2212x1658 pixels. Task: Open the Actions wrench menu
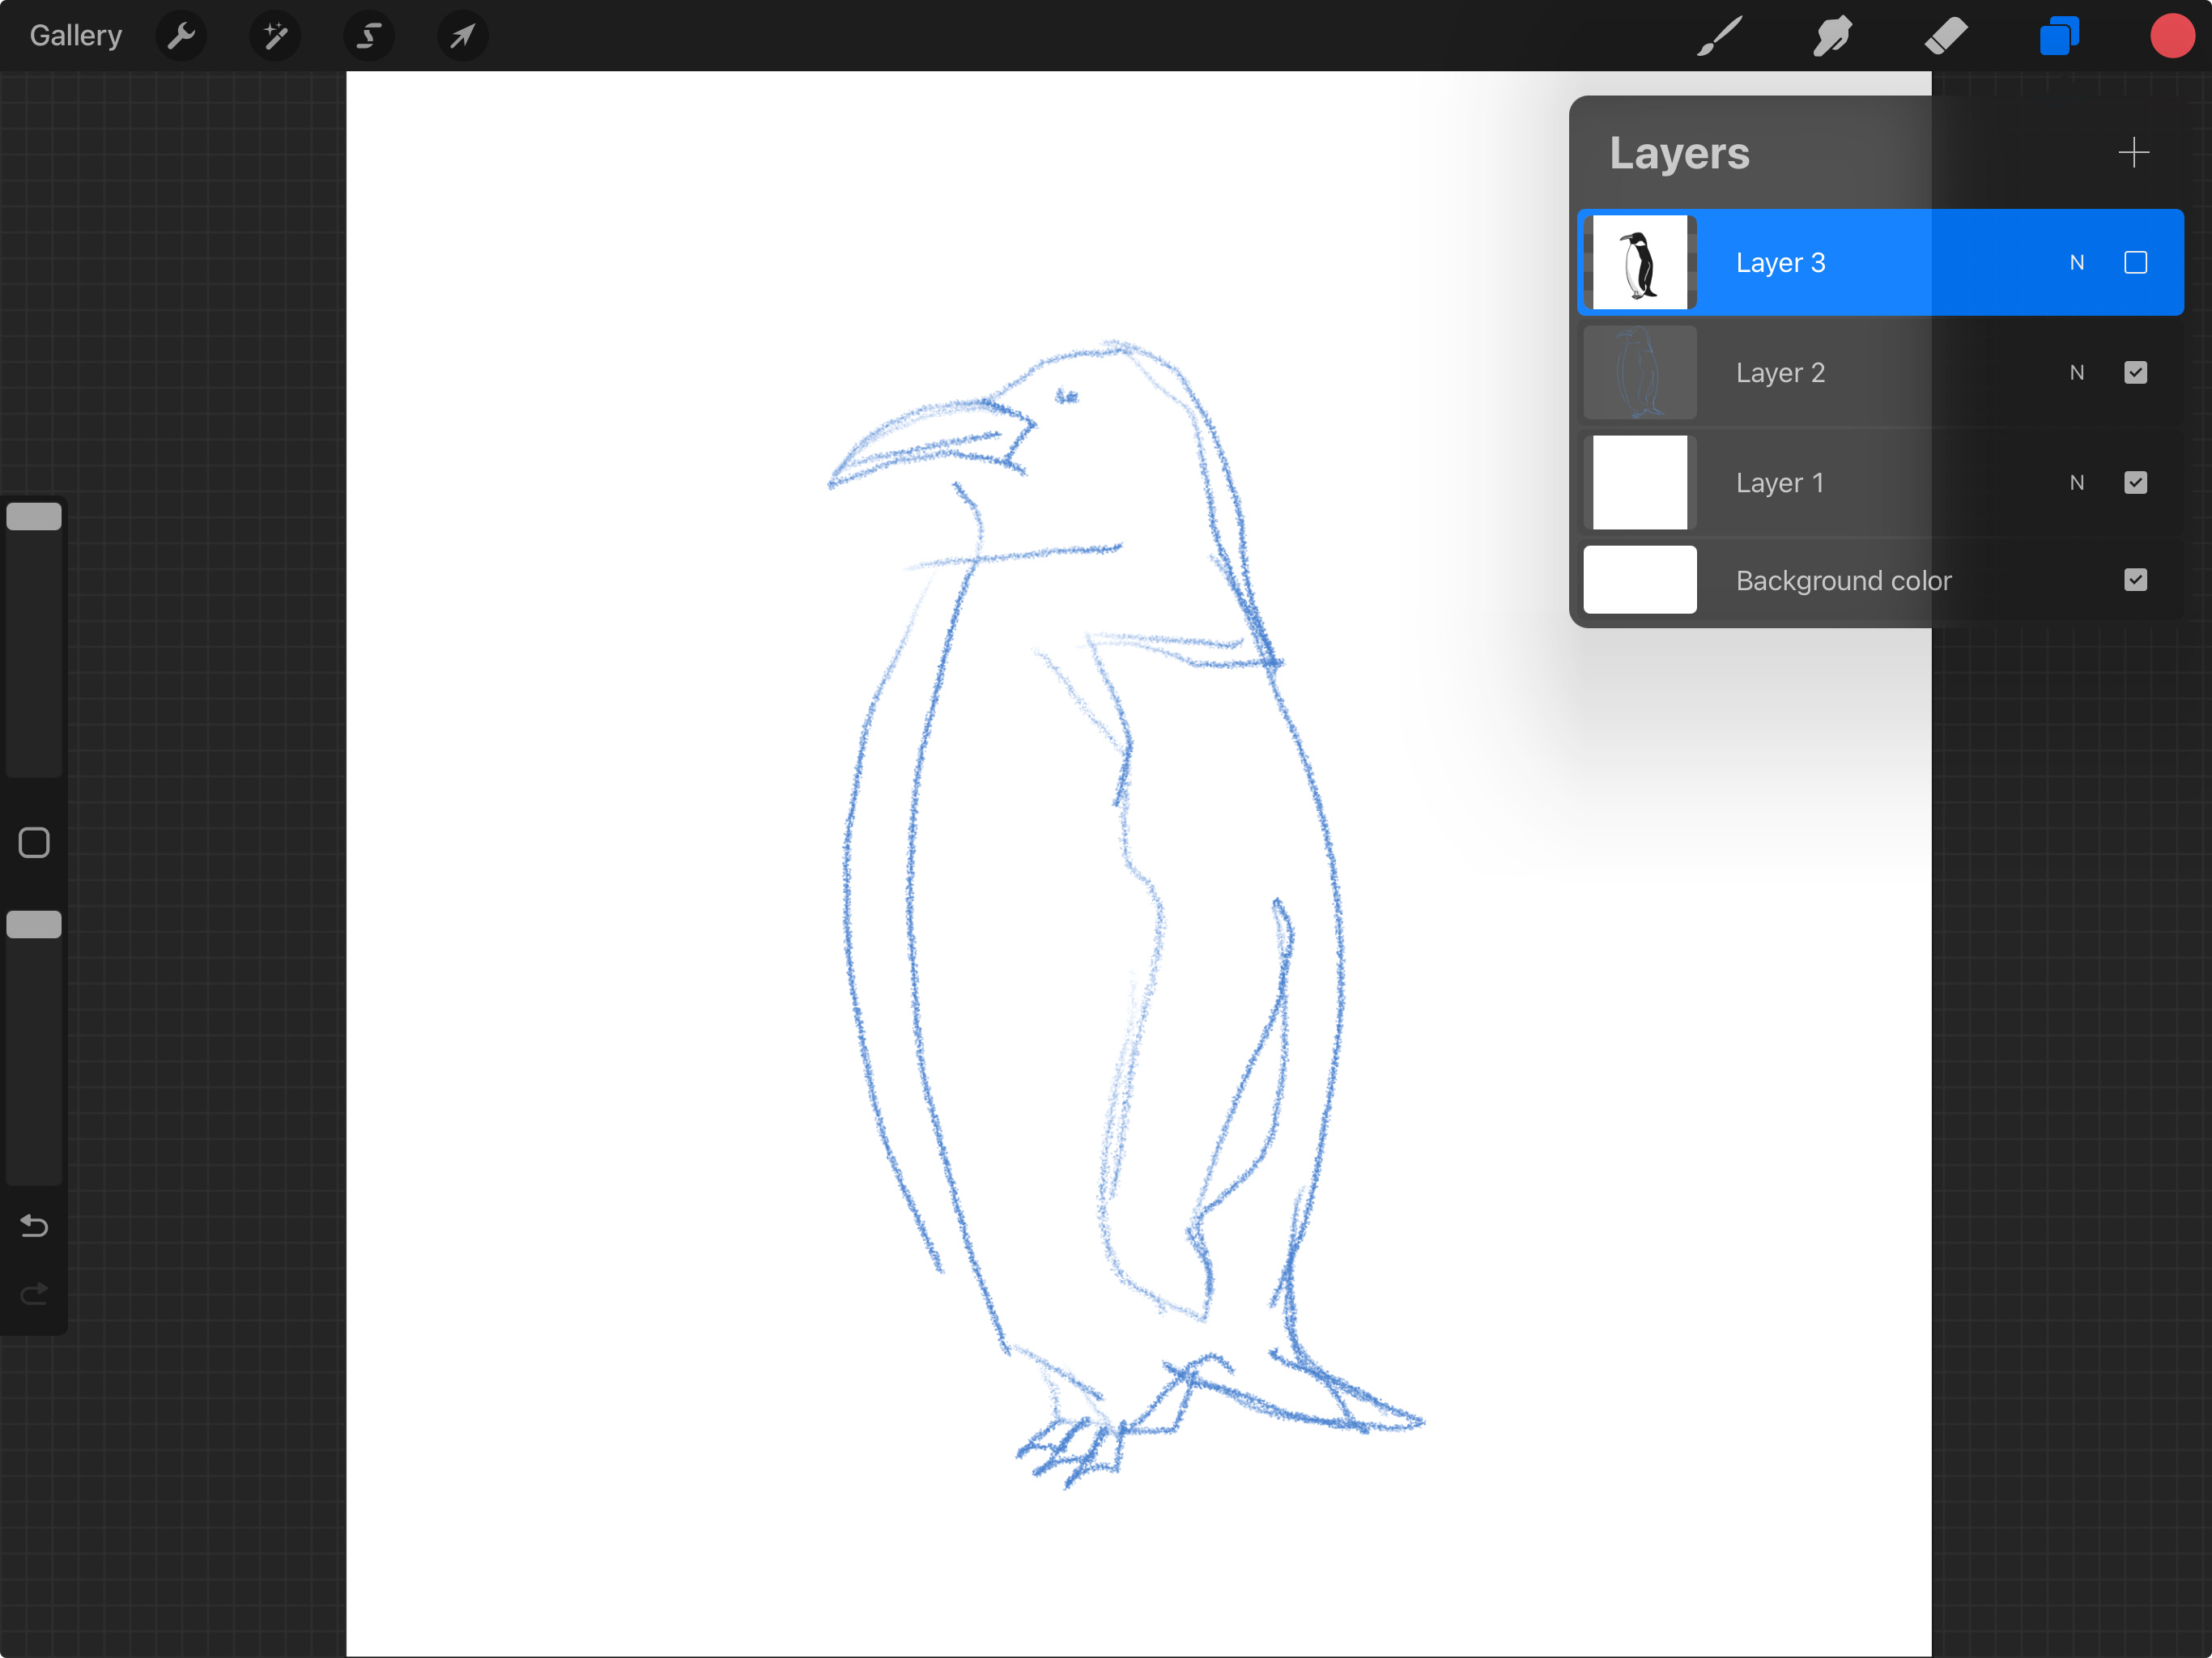(181, 37)
